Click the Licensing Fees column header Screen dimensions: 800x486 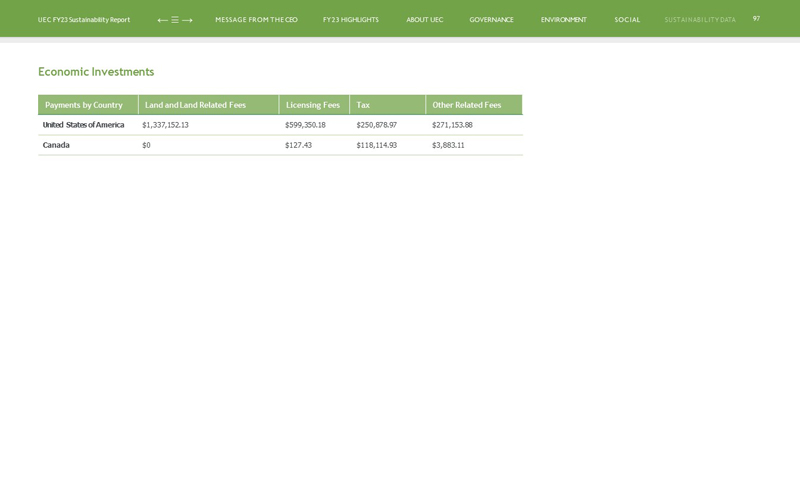click(x=312, y=105)
